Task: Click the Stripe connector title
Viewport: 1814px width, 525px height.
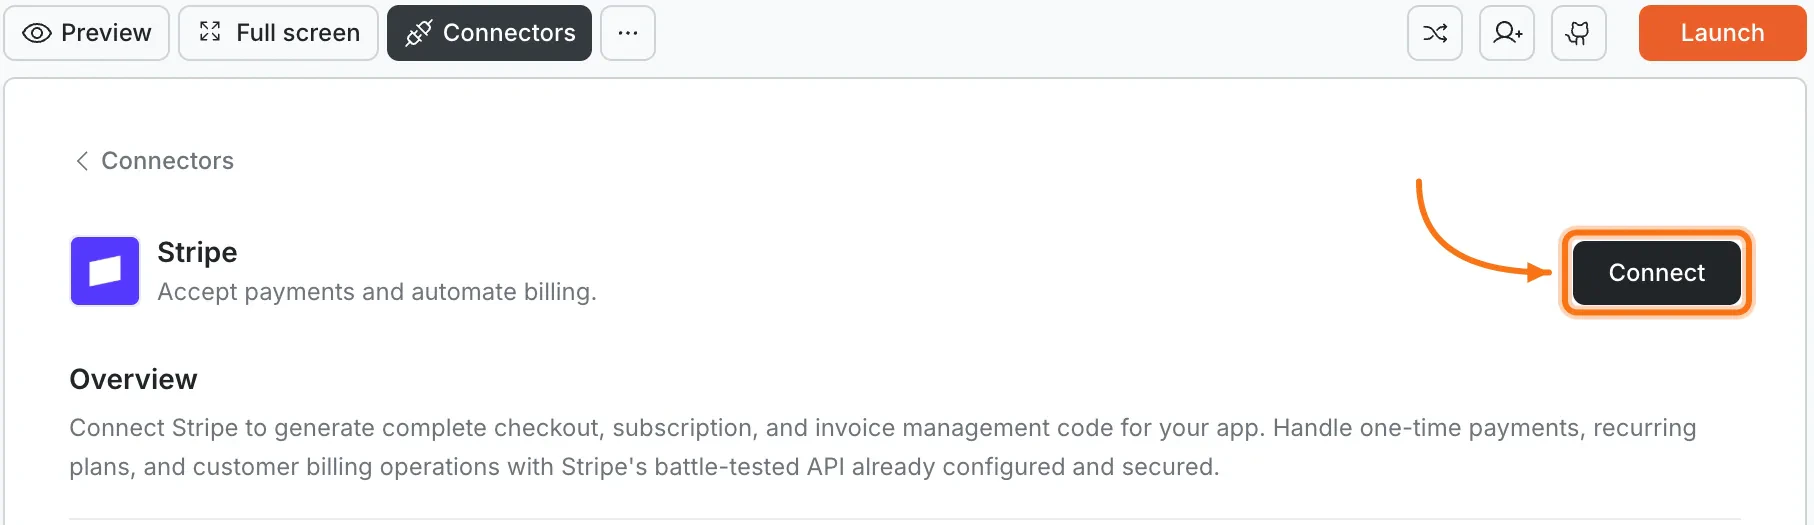Action: pos(197,252)
